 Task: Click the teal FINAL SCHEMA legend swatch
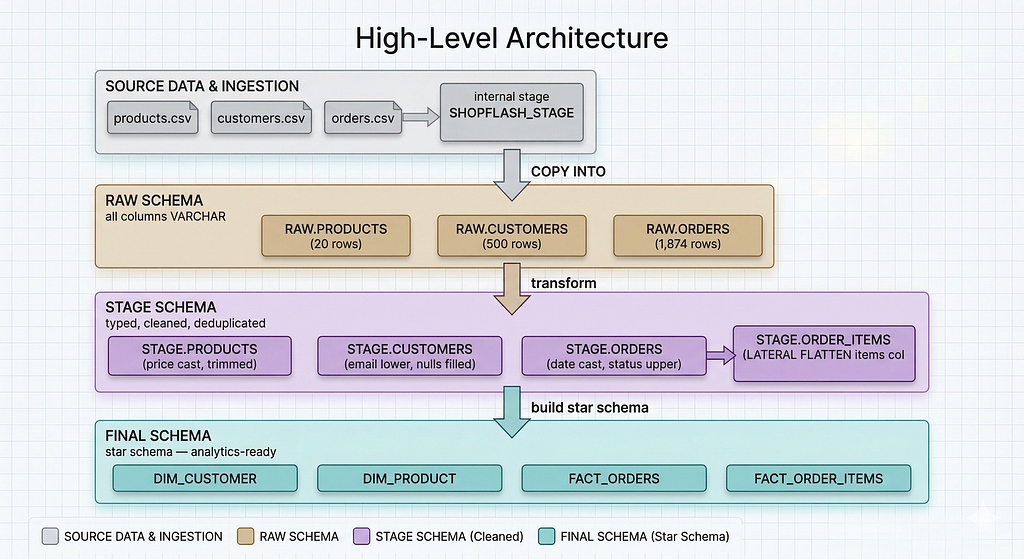point(547,537)
